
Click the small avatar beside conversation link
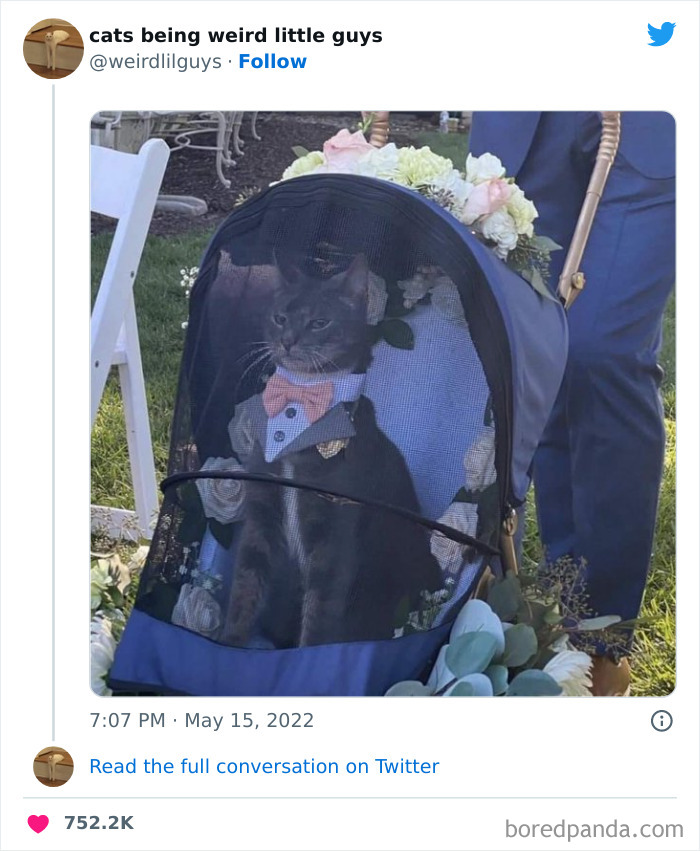pyautogui.click(x=53, y=766)
